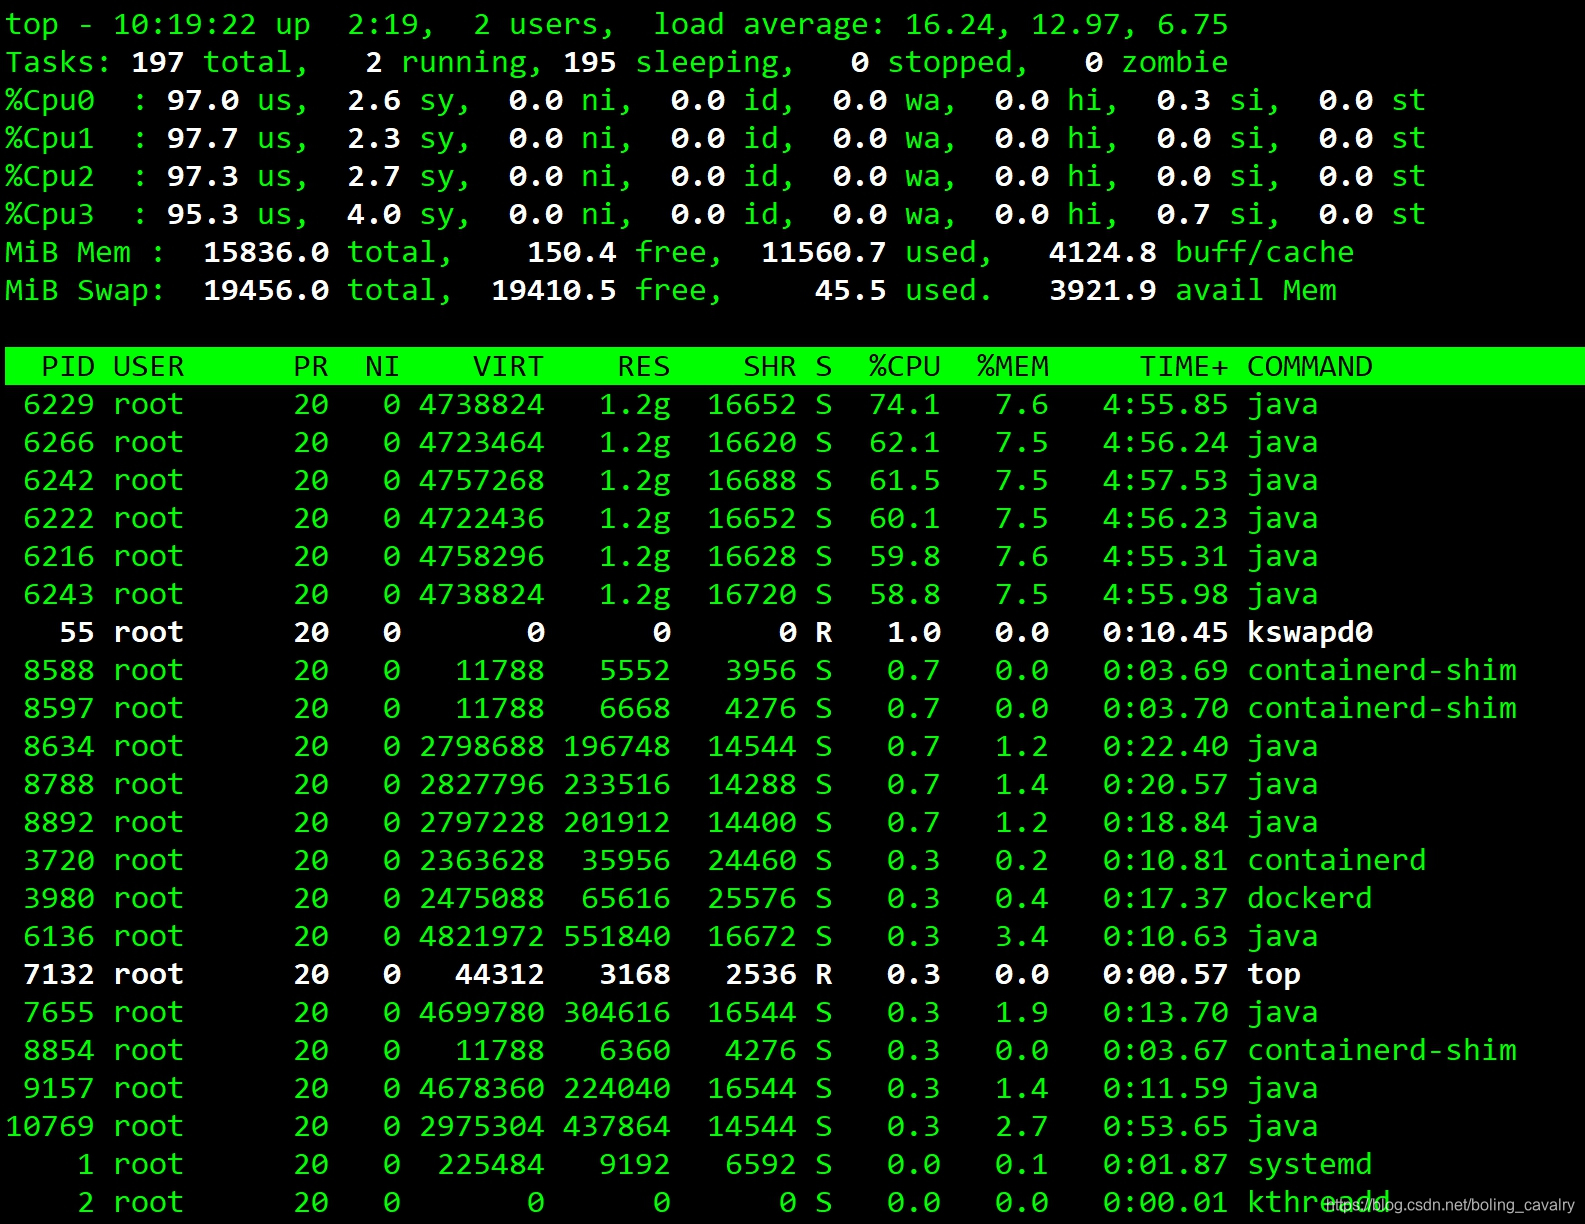The height and width of the screenshot is (1224, 1585).
Task: Click the %MEM column header
Action: point(1013,367)
